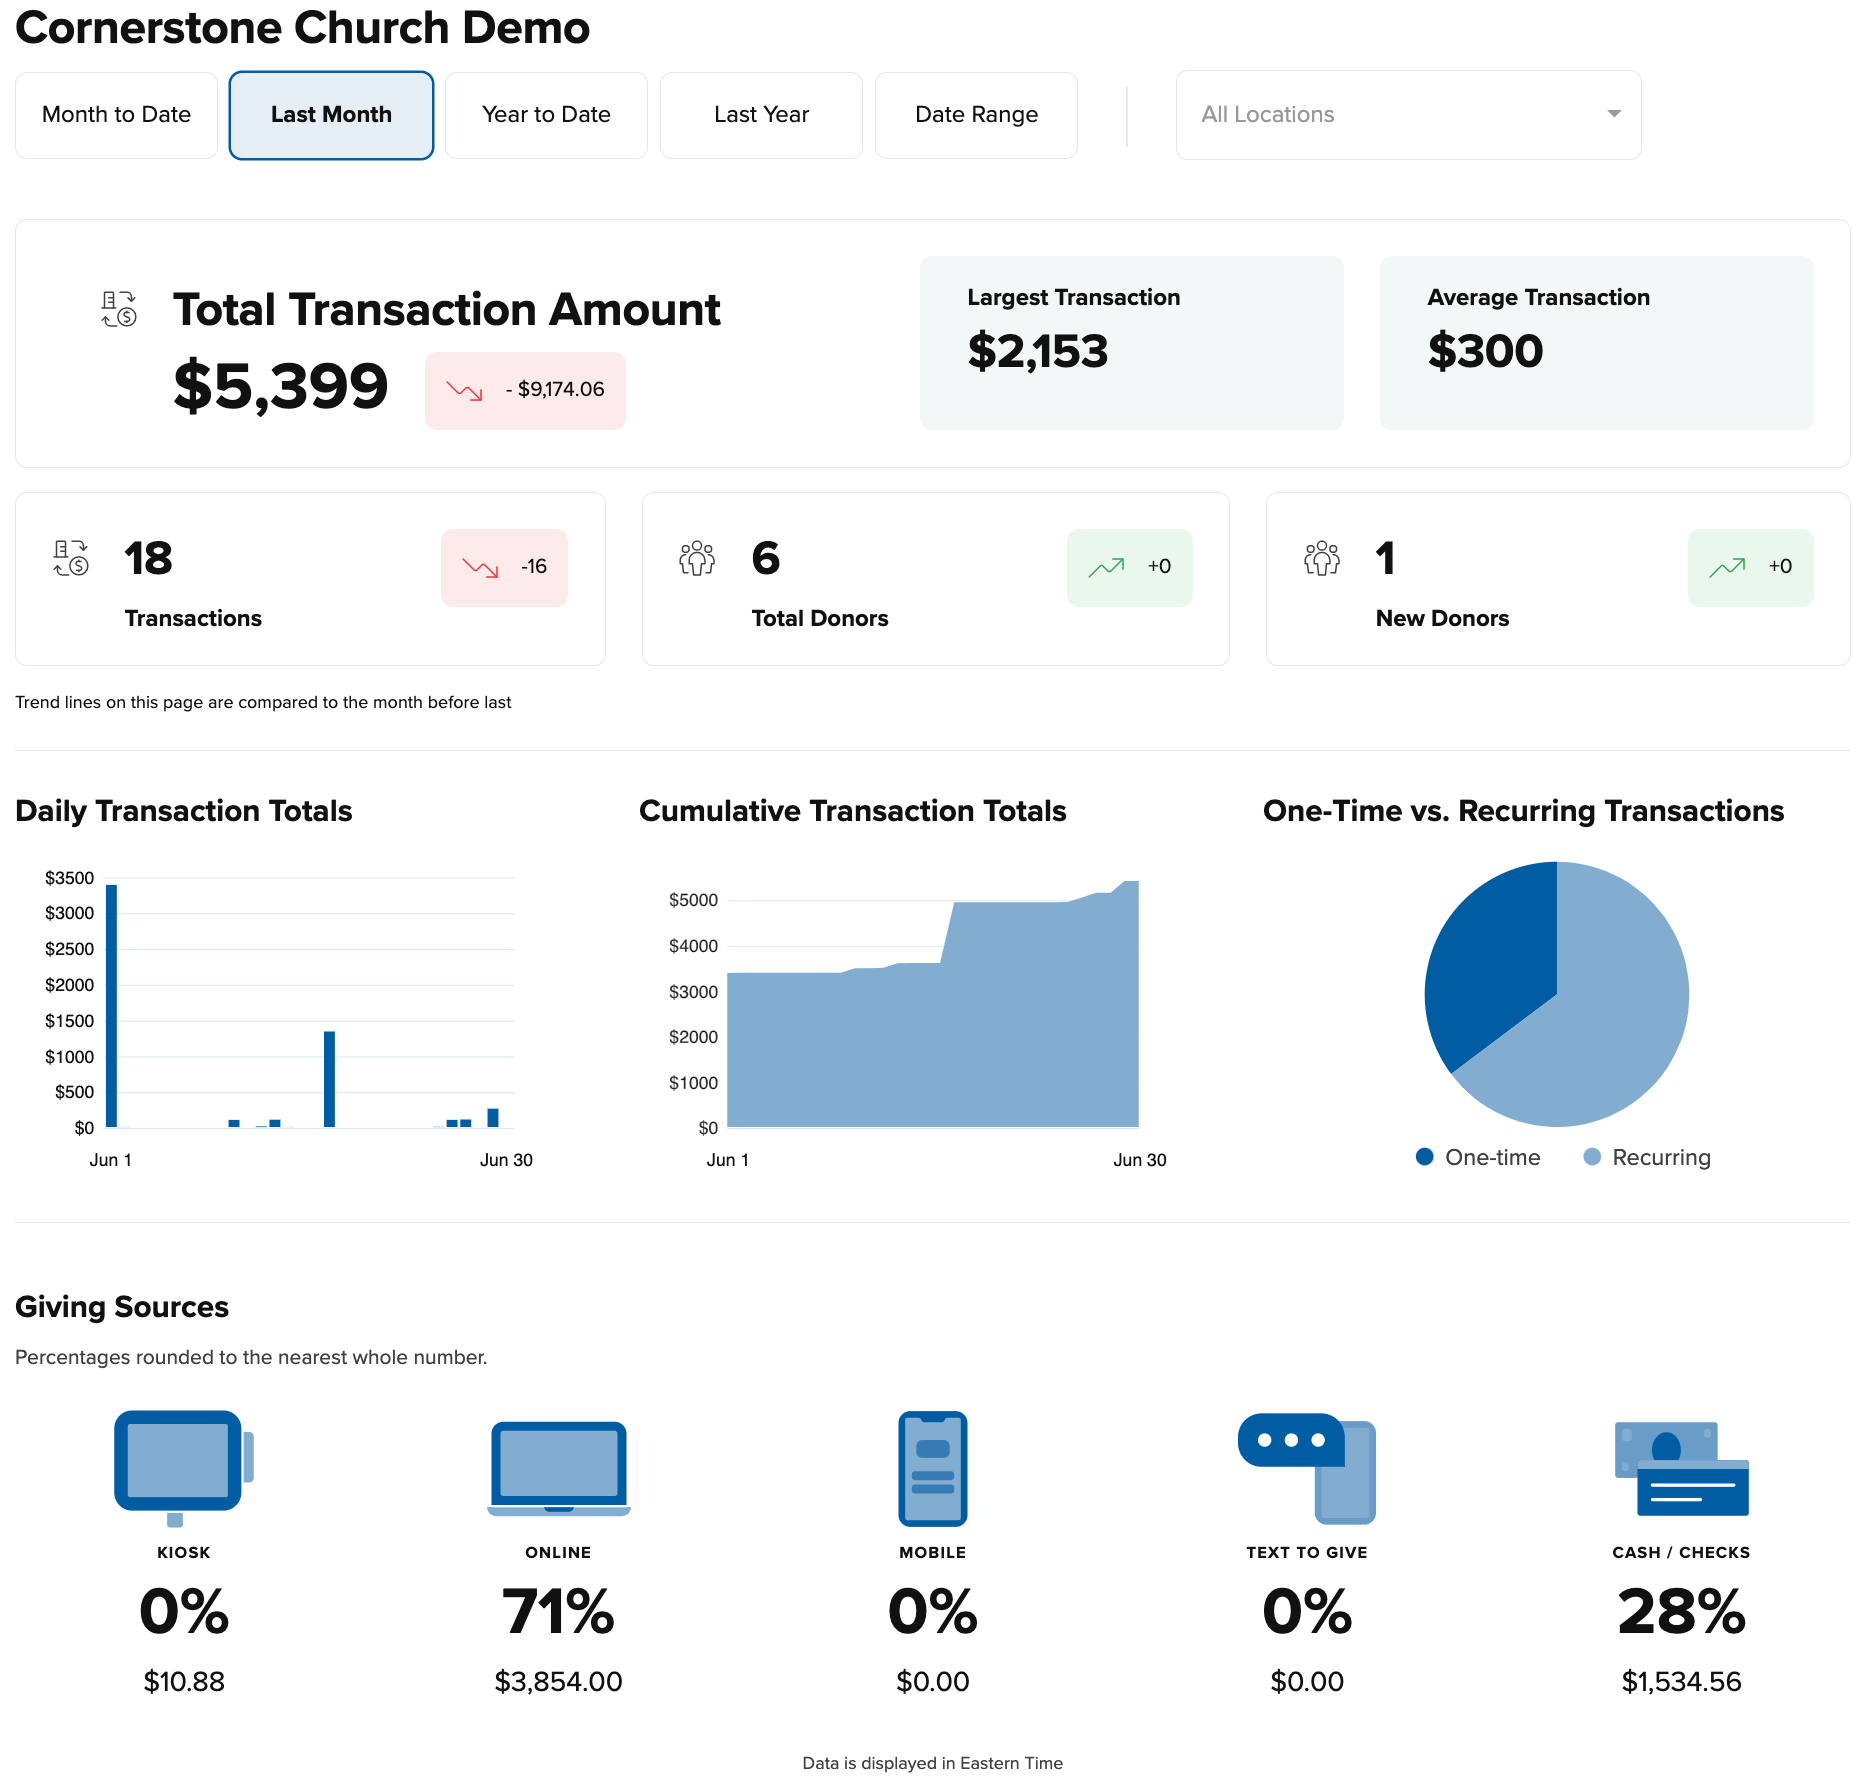
Task: Click the Kiosk giving source icon
Action: pos(183,1466)
